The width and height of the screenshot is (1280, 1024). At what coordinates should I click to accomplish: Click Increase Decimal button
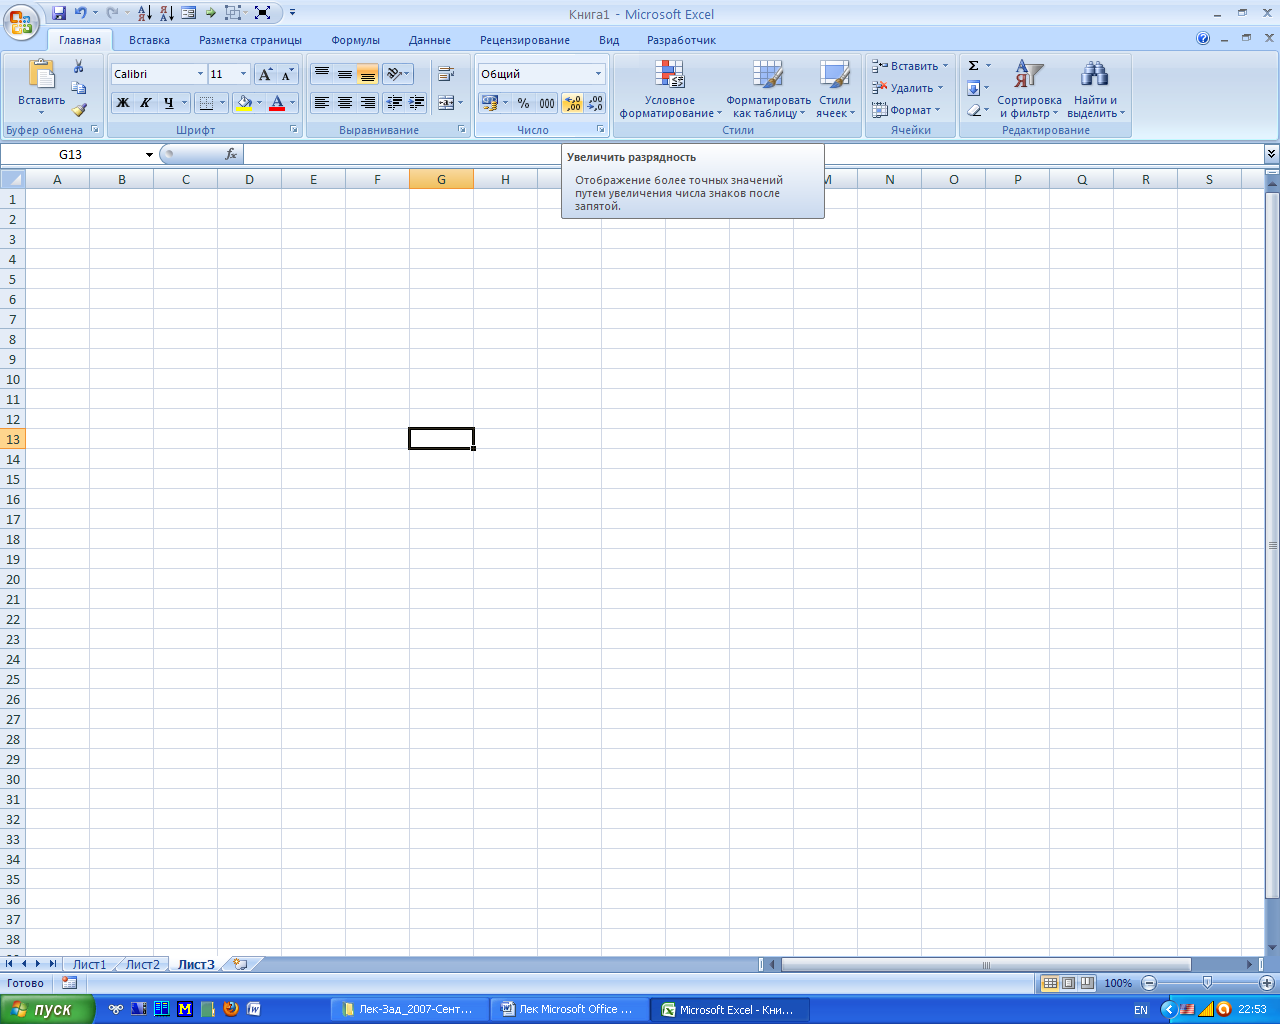(x=572, y=103)
